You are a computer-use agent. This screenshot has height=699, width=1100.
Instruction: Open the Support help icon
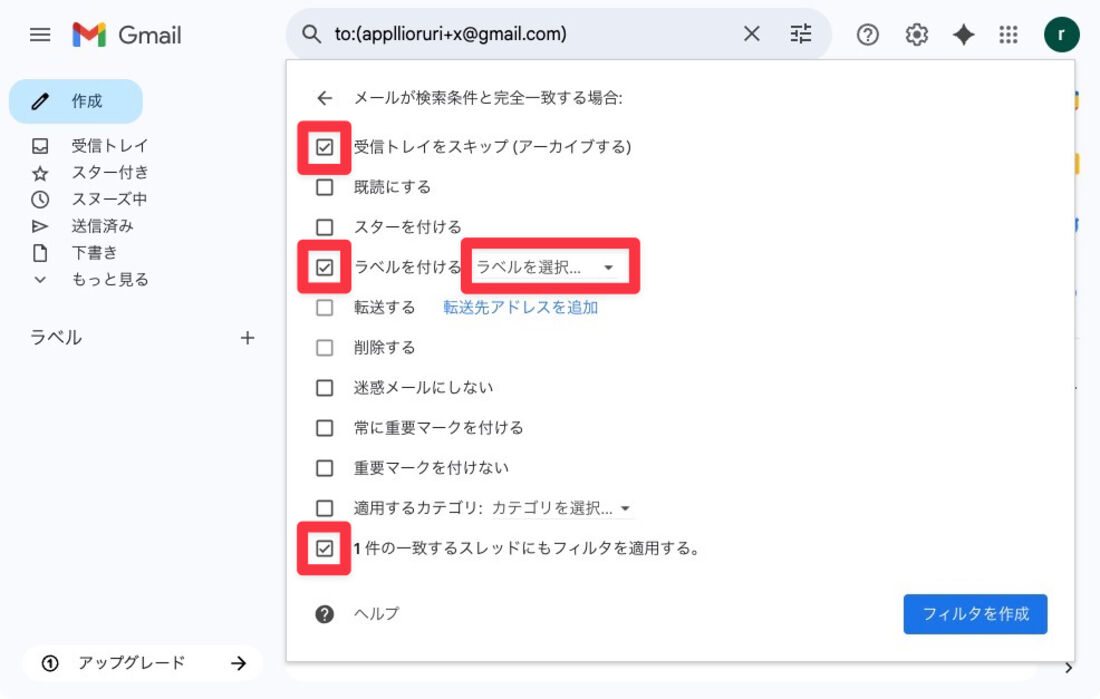(x=868, y=34)
